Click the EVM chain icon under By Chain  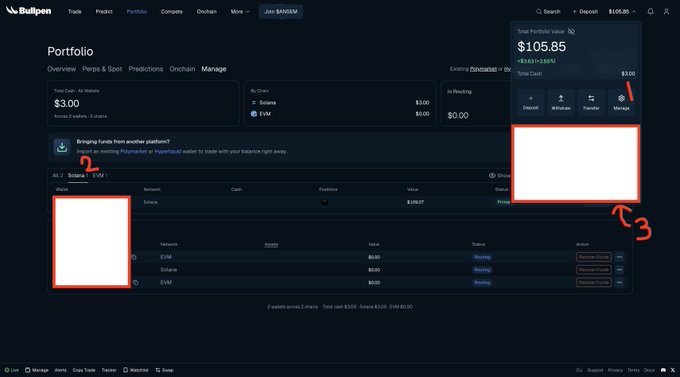tap(254, 114)
